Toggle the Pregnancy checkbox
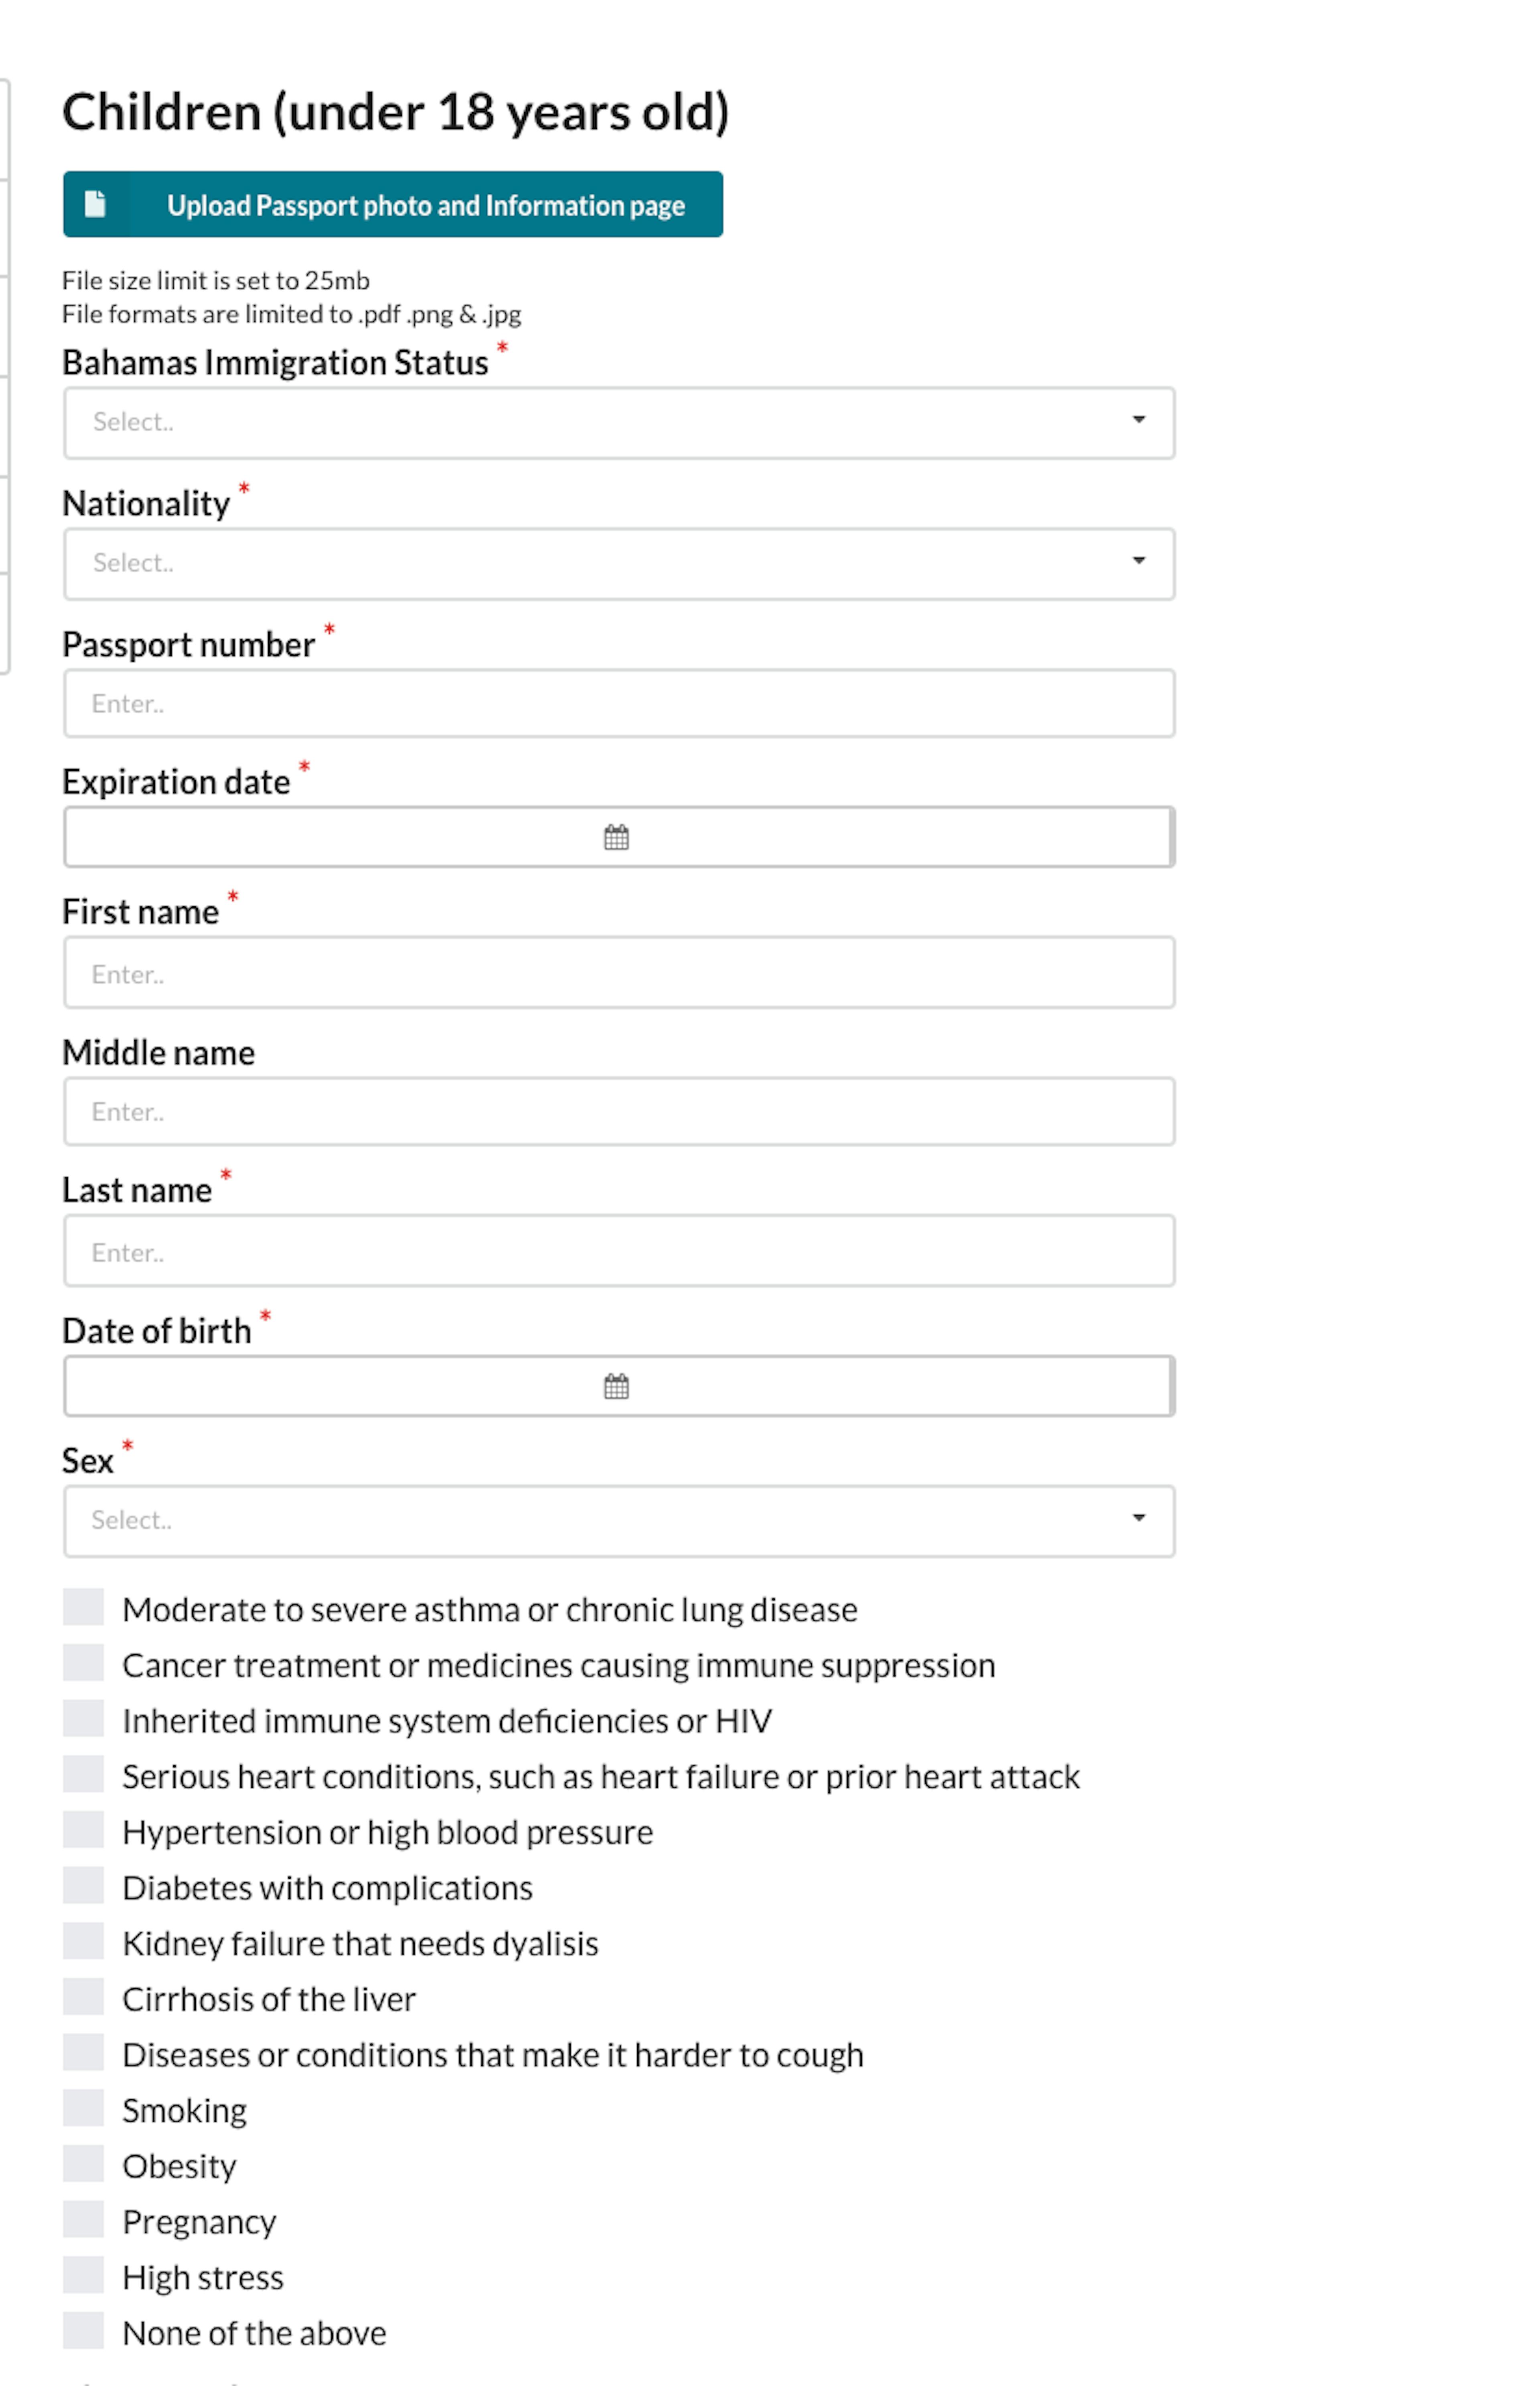This screenshot has width=1540, height=2386. coord(84,2219)
